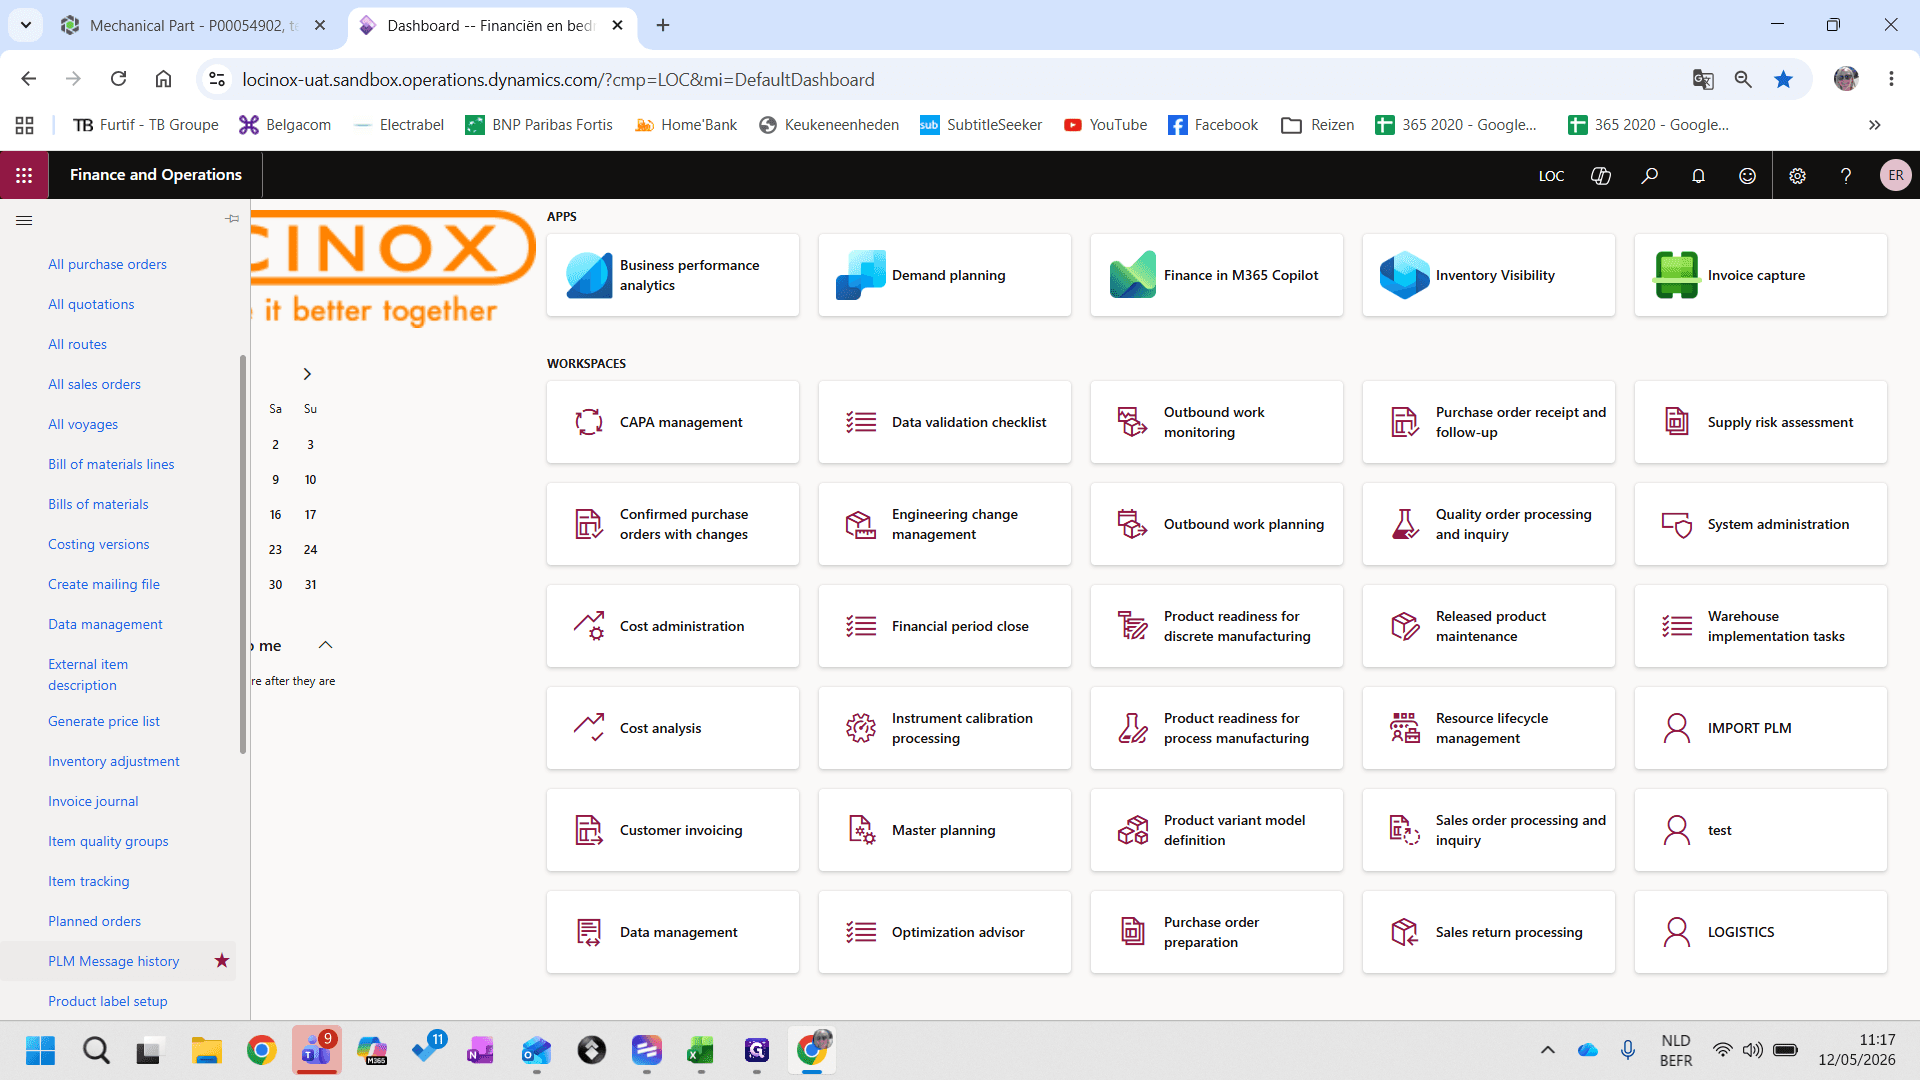
Task: Open the settings gear in header
Action: (1797, 175)
